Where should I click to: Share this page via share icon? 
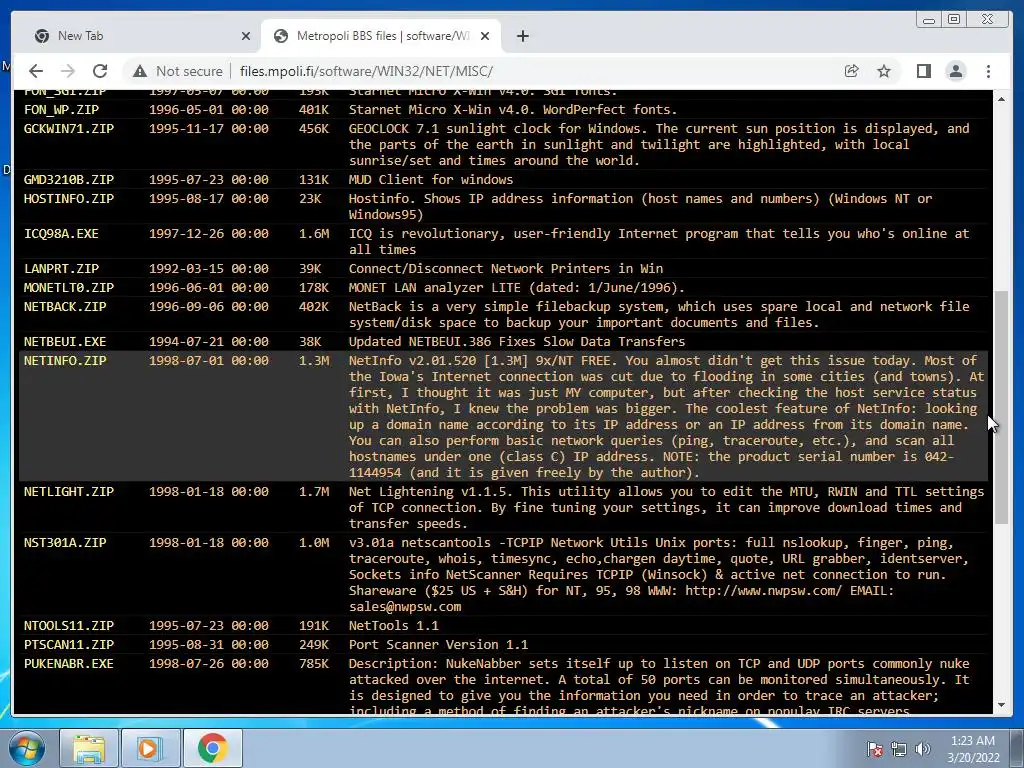click(x=852, y=71)
